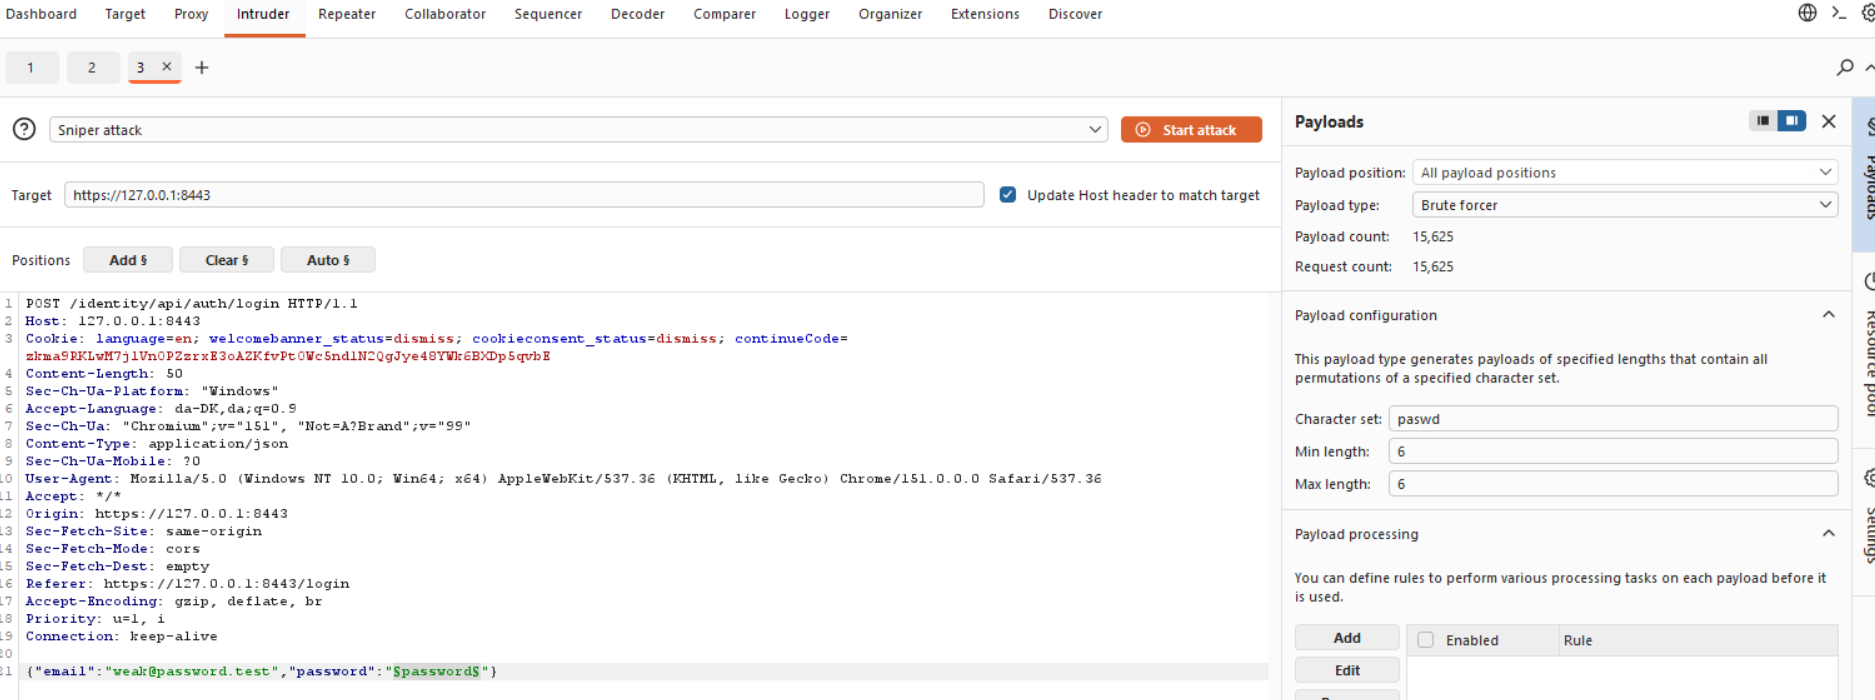The image size is (1875, 700).
Task: Select Intruder tab 1
Action: tap(31, 67)
